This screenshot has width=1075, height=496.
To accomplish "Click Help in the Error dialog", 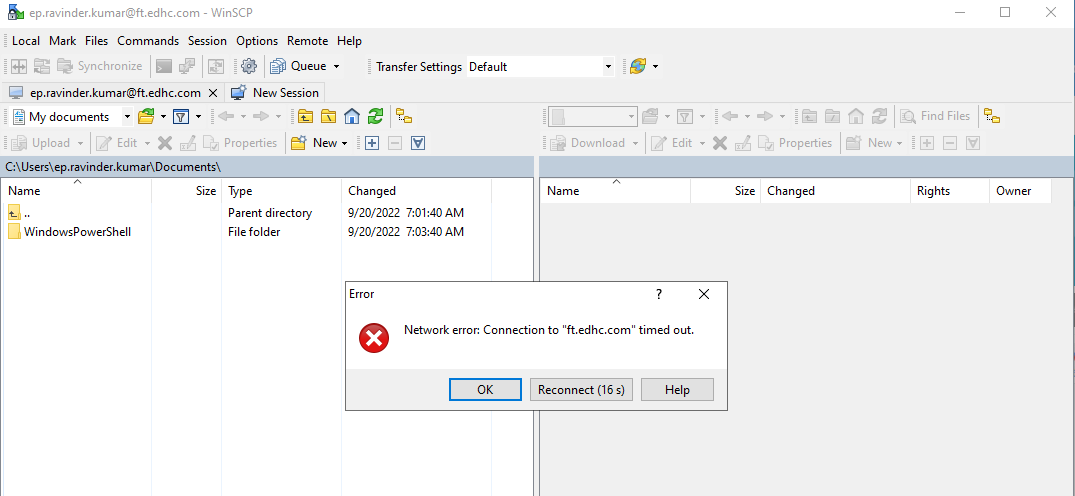I will 677,390.
